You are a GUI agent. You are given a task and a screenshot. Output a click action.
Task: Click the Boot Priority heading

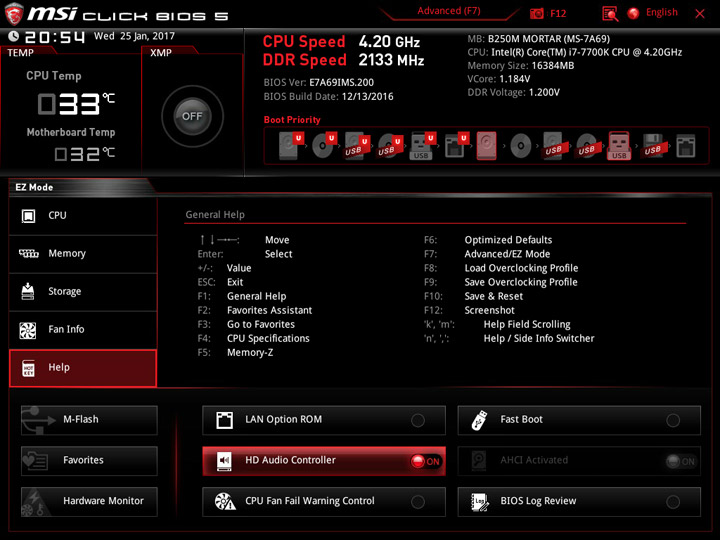tap(292, 120)
